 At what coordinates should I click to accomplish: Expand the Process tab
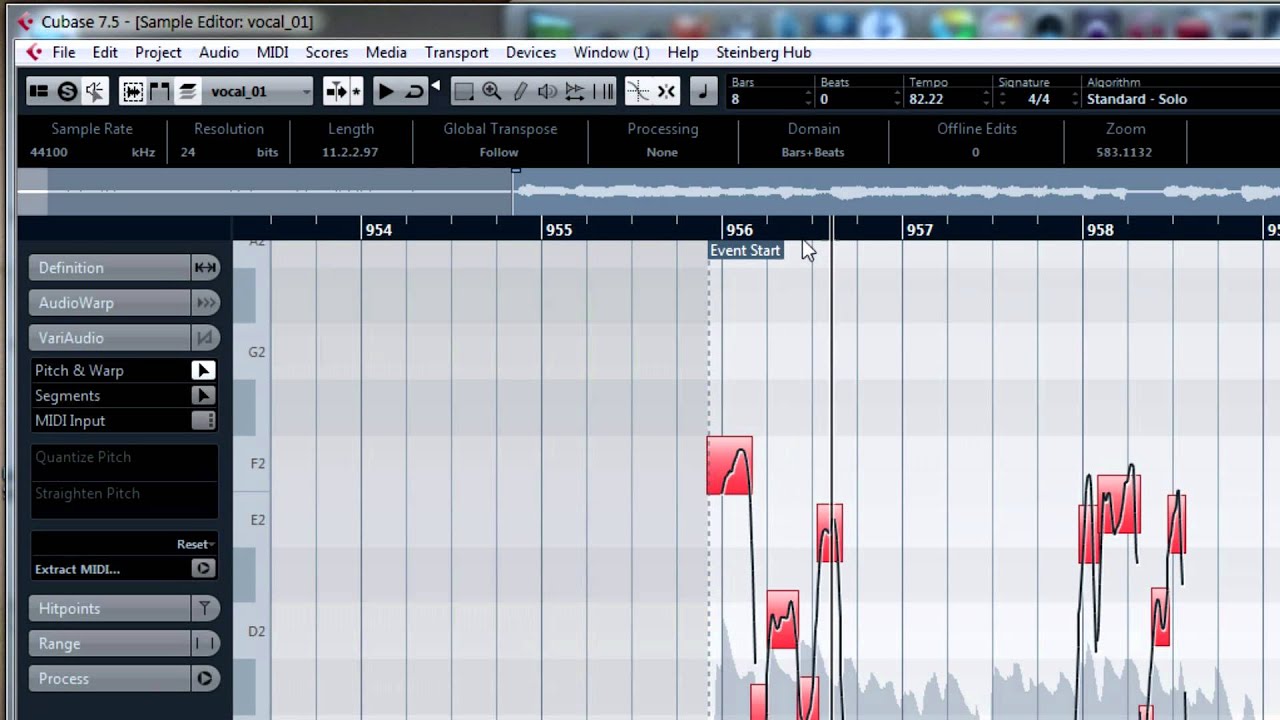click(110, 678)
